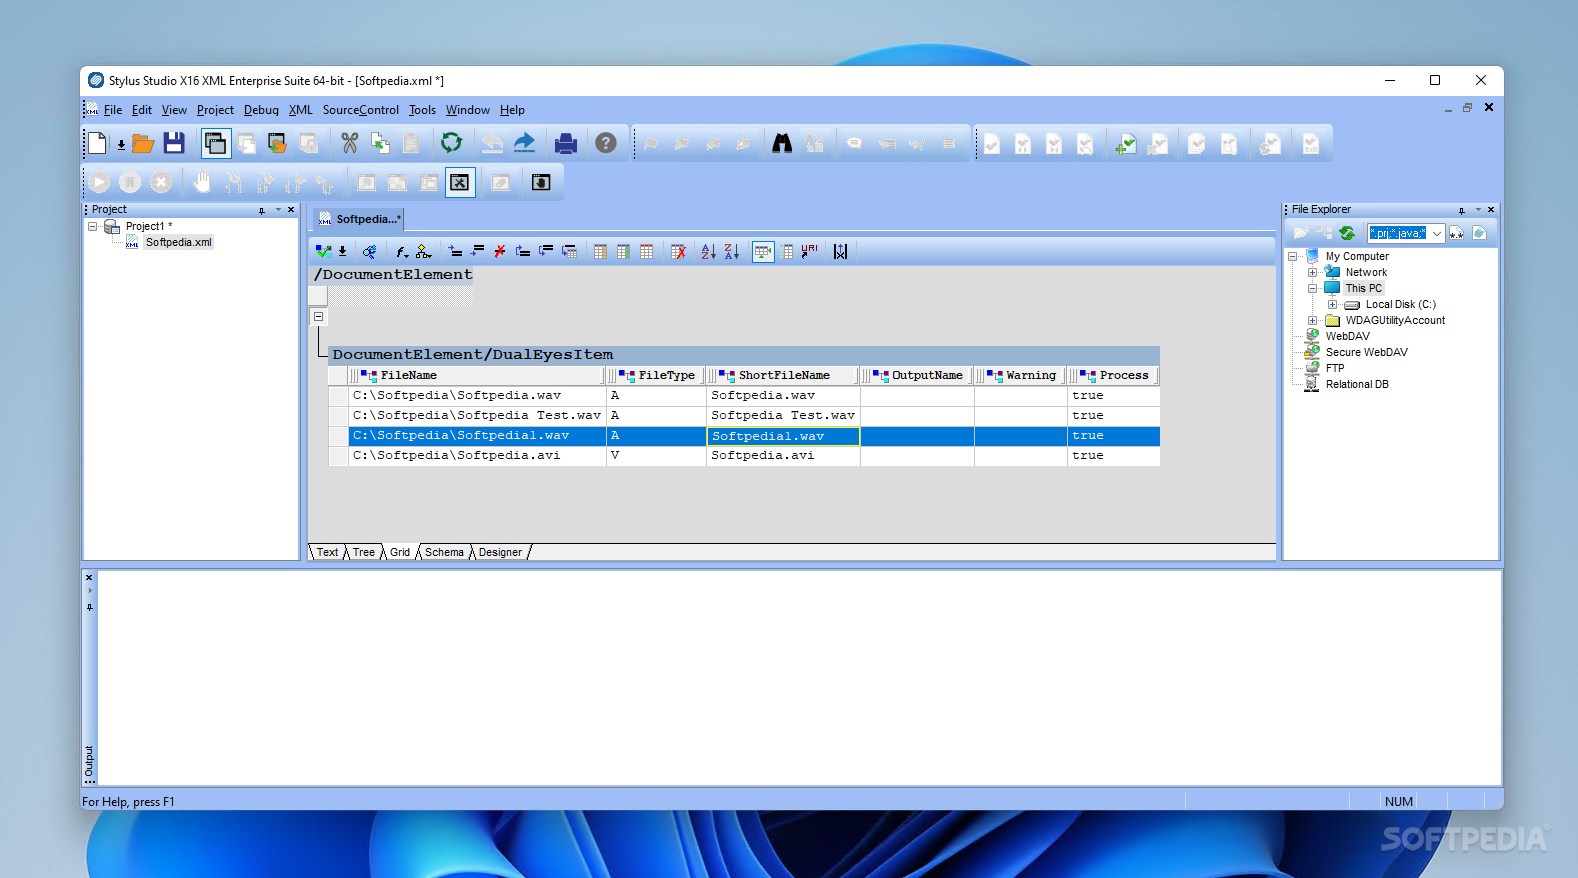This screenshot has height=878, width=1578.
Task: Click the column width fit icon
Action: (840, 251)
